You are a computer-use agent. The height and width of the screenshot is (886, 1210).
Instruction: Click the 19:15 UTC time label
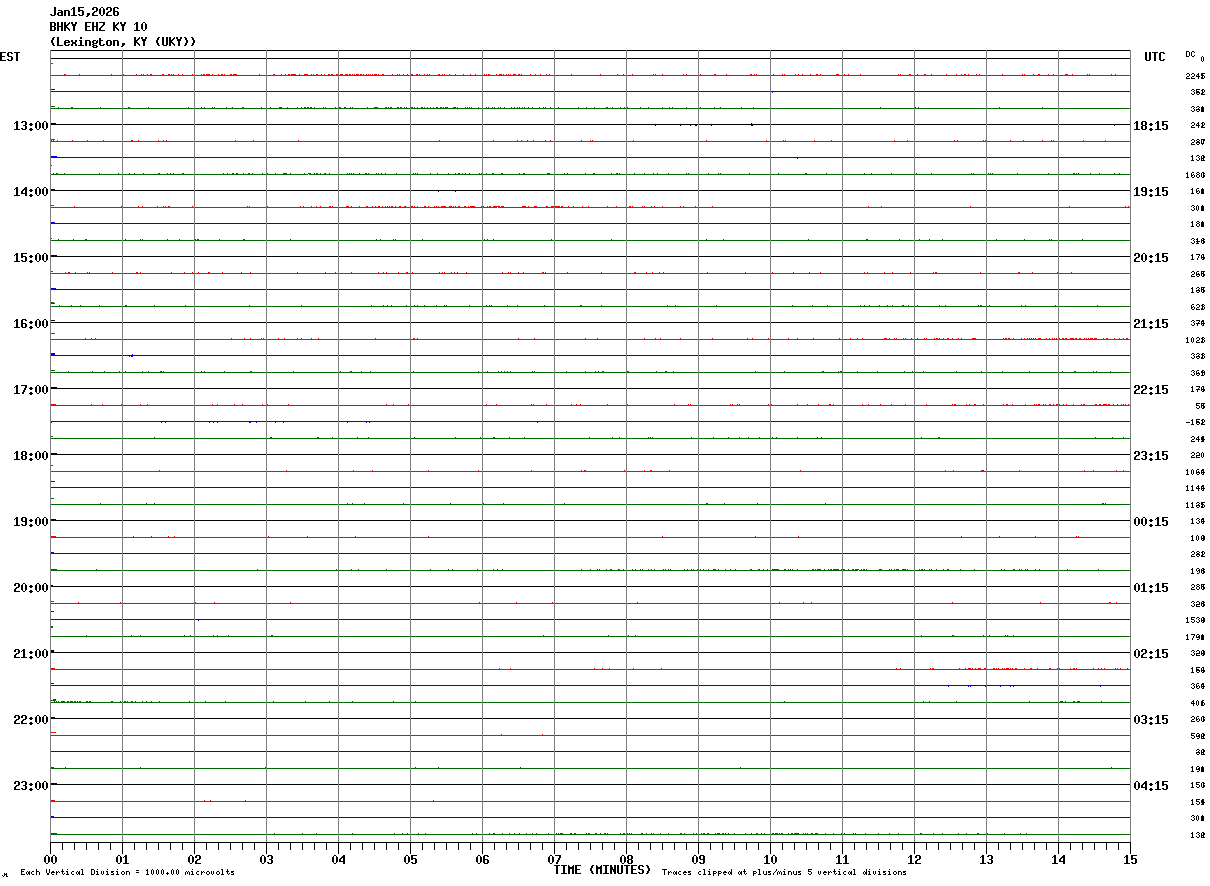pos(1151,191)
